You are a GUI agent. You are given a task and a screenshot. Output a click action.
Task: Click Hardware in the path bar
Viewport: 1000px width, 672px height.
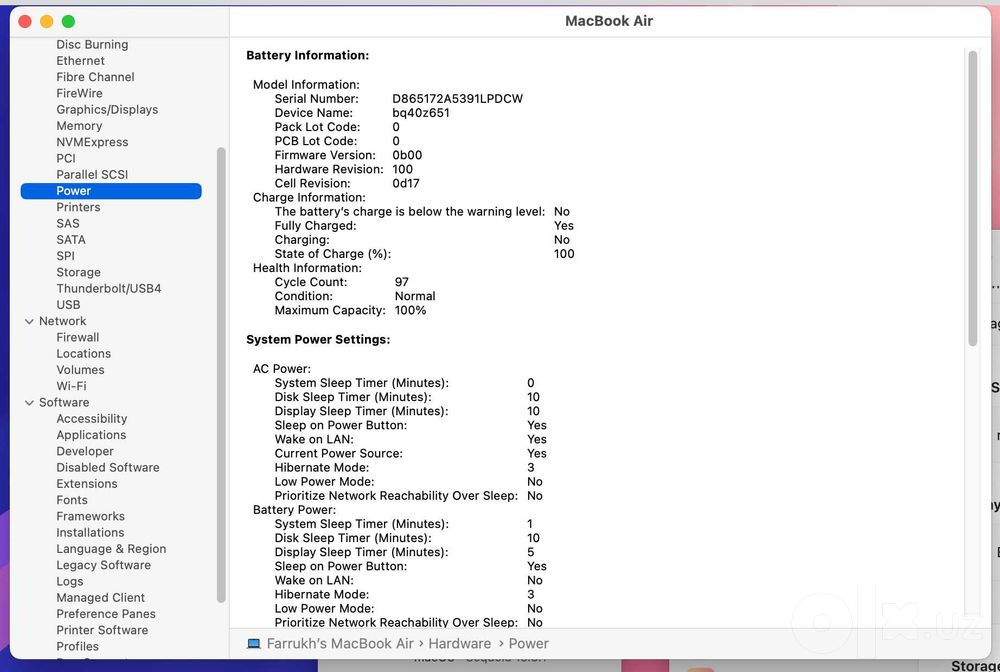tap(460, 644)
